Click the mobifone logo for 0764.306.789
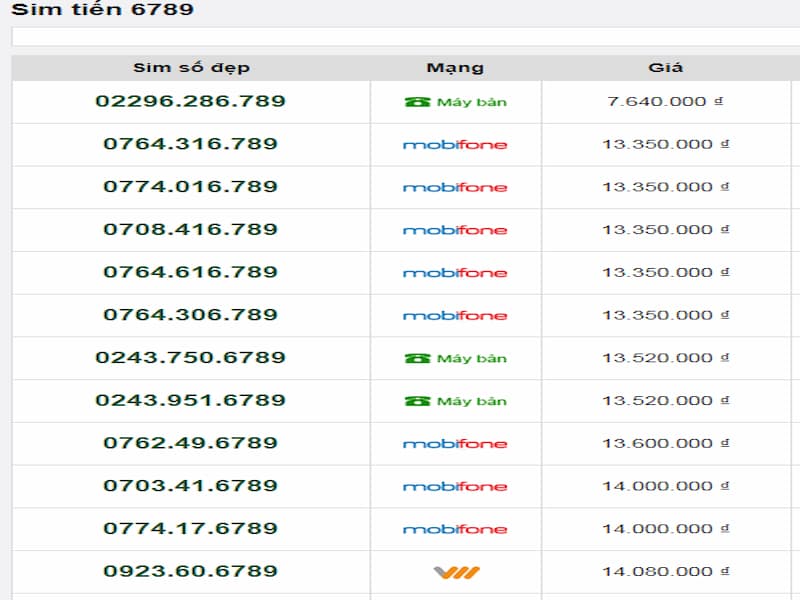 coord(455,316)
